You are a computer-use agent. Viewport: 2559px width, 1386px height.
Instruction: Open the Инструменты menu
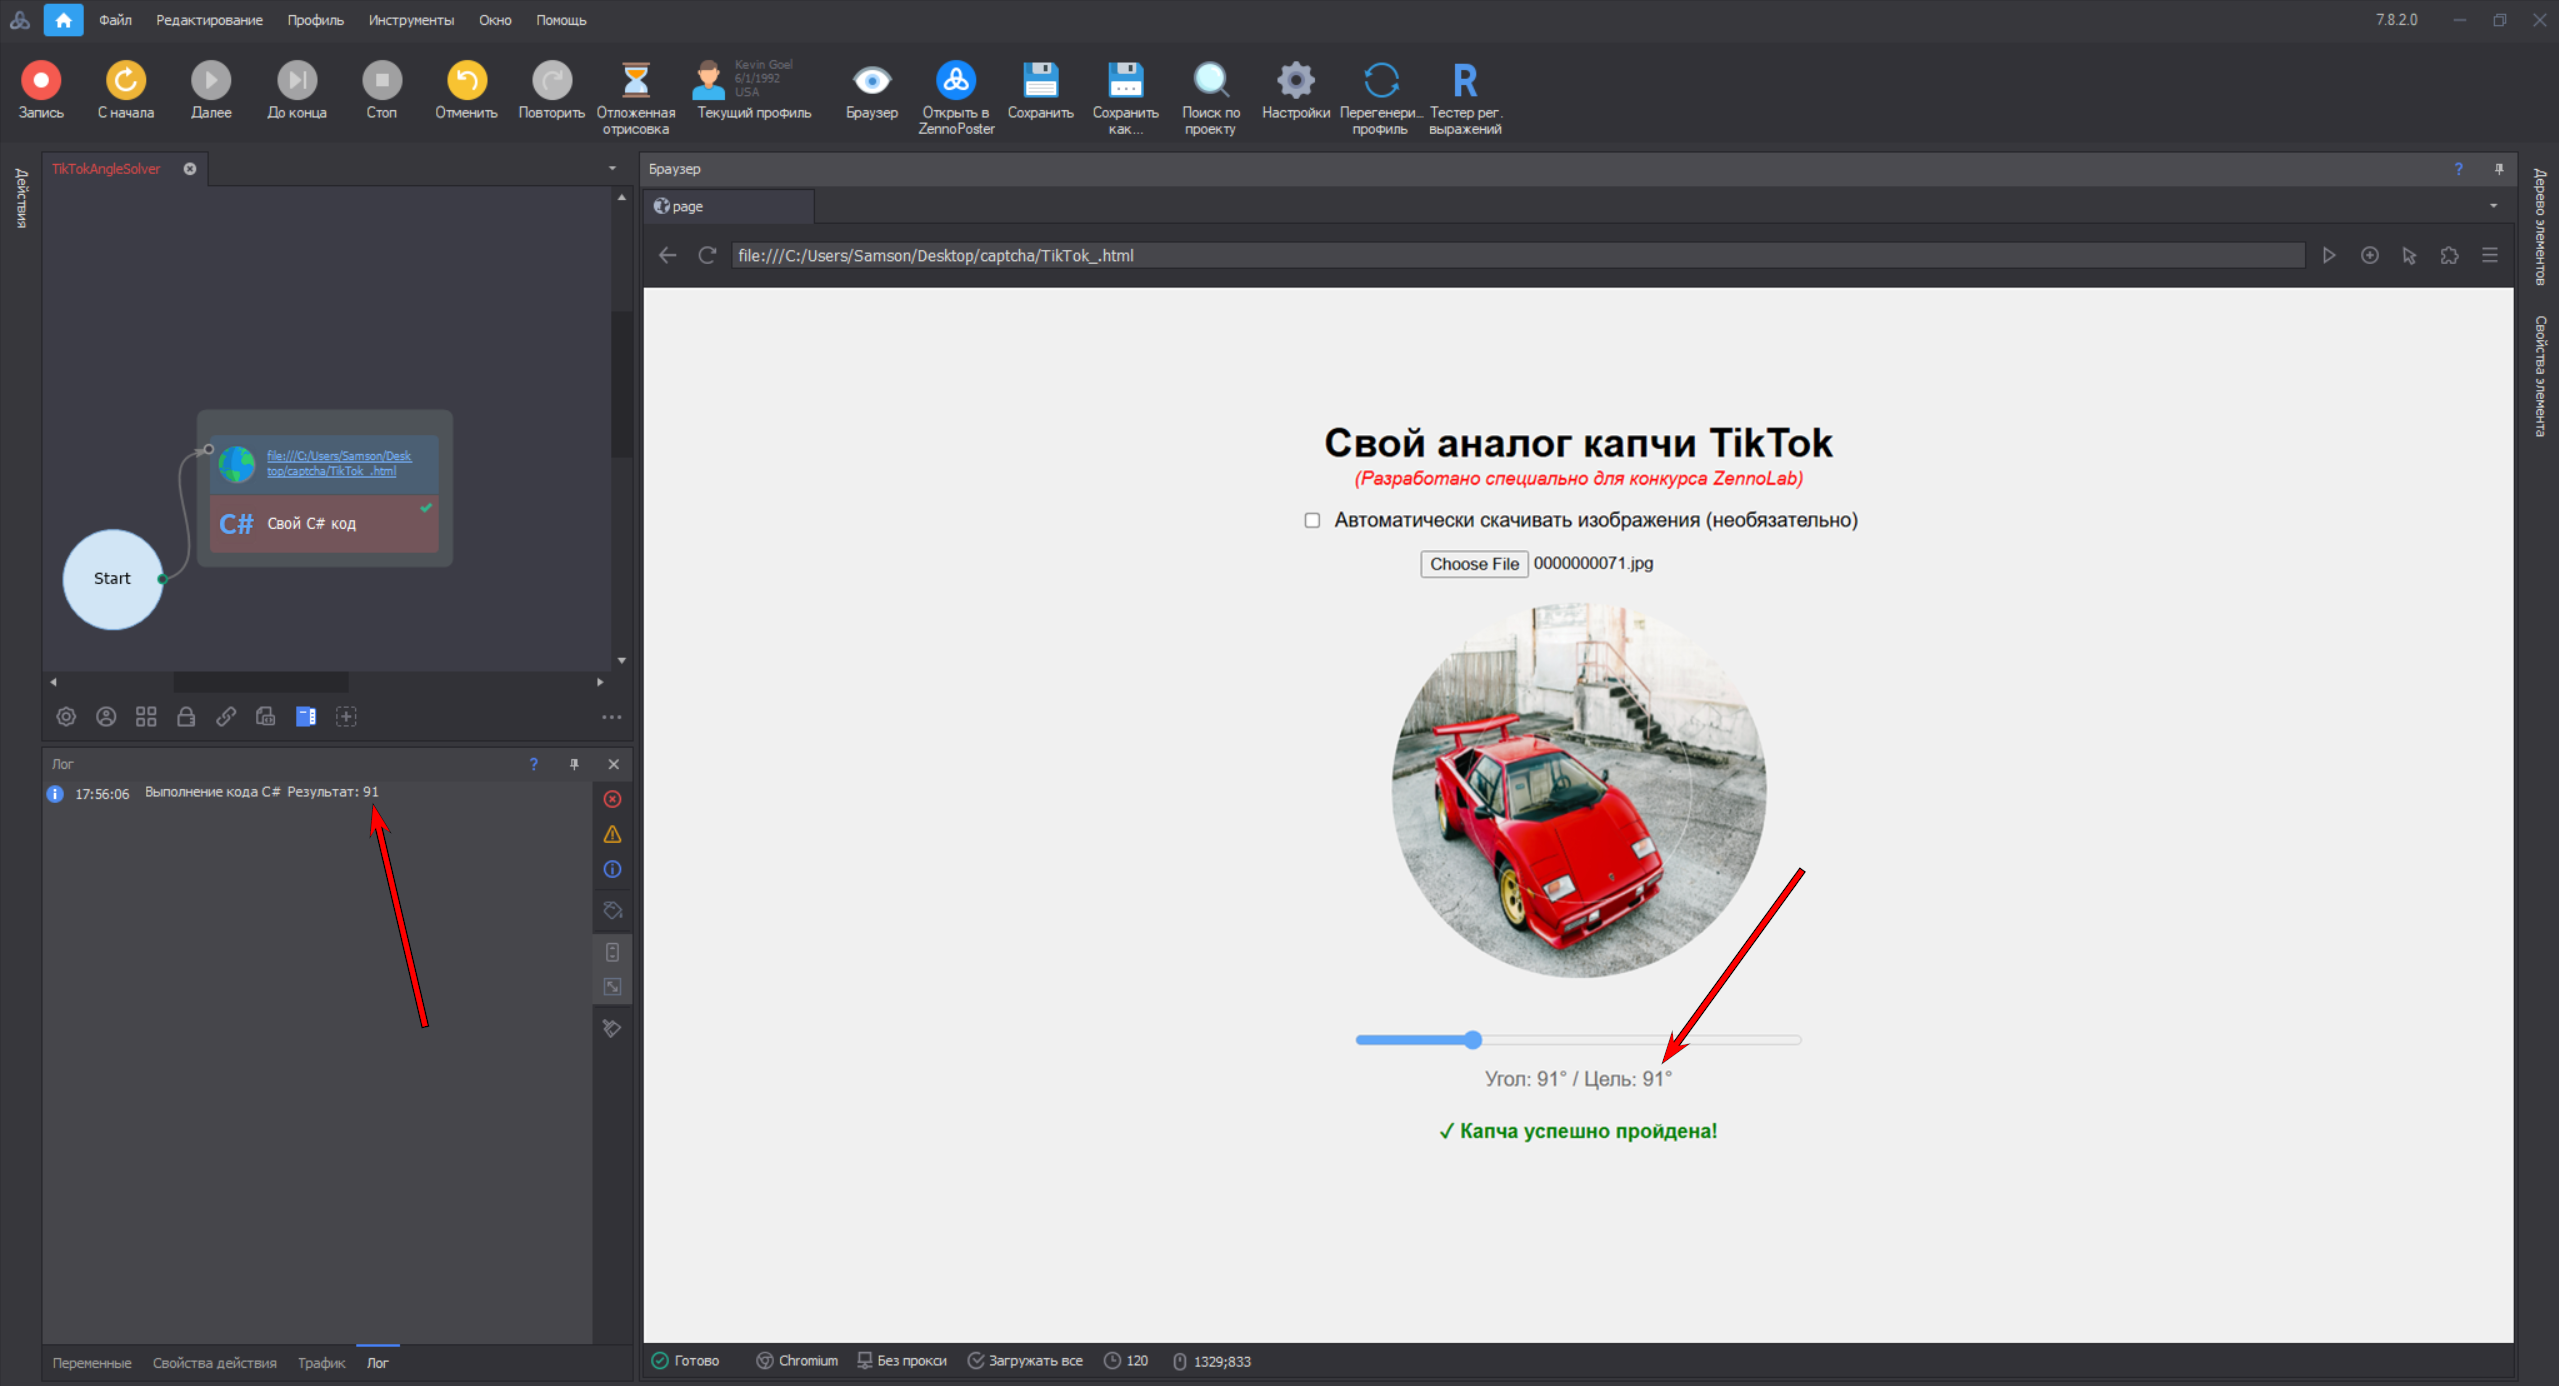[410, 20]
